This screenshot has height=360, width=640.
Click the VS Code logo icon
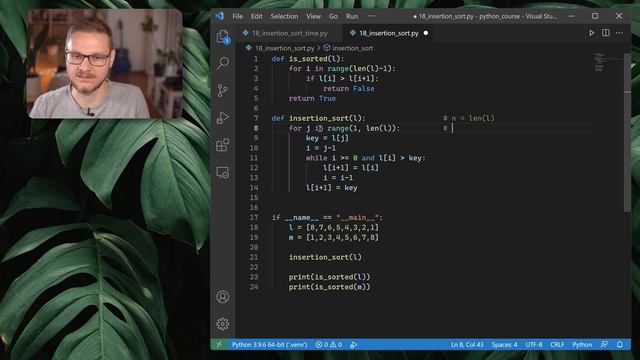click(x=220, y=16)
